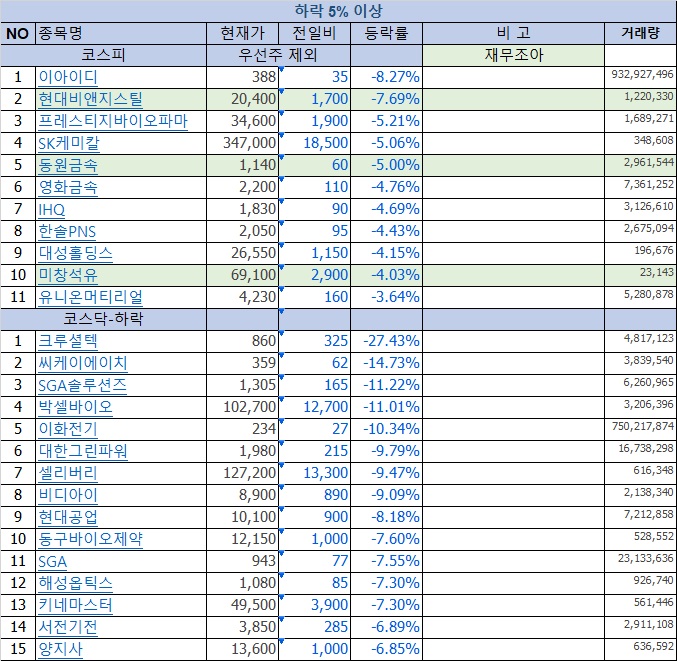Open the 비디아이 stock link

68,496
